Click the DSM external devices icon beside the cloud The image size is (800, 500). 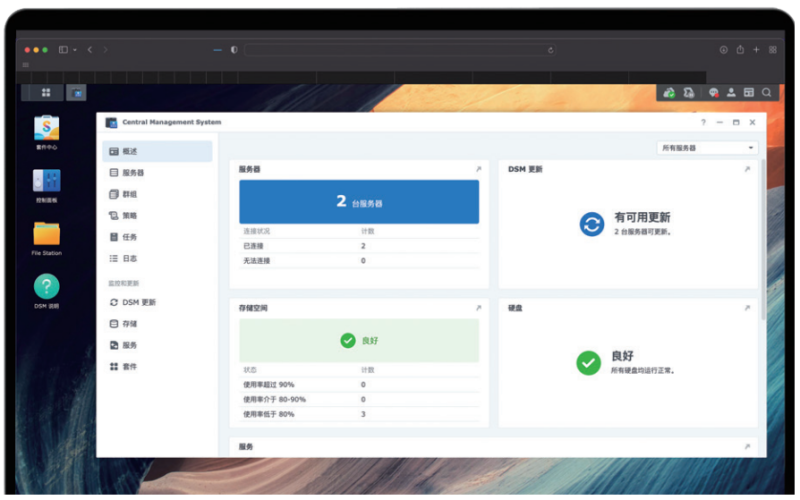(x=689, y=93)
